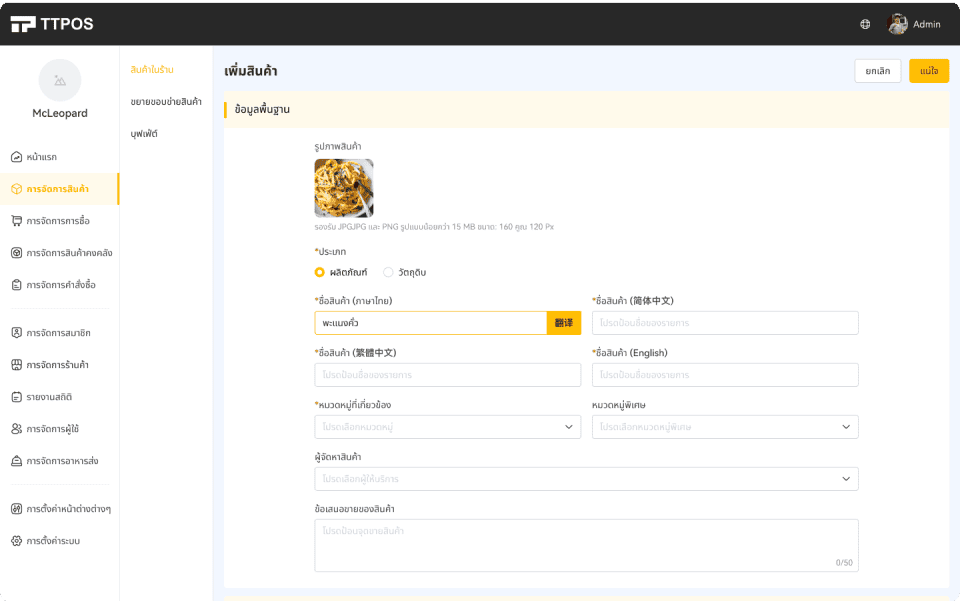Focus the ข้อเสนอขายของสินค้า text area
The image size is (960, 601).
coord(587,545)
